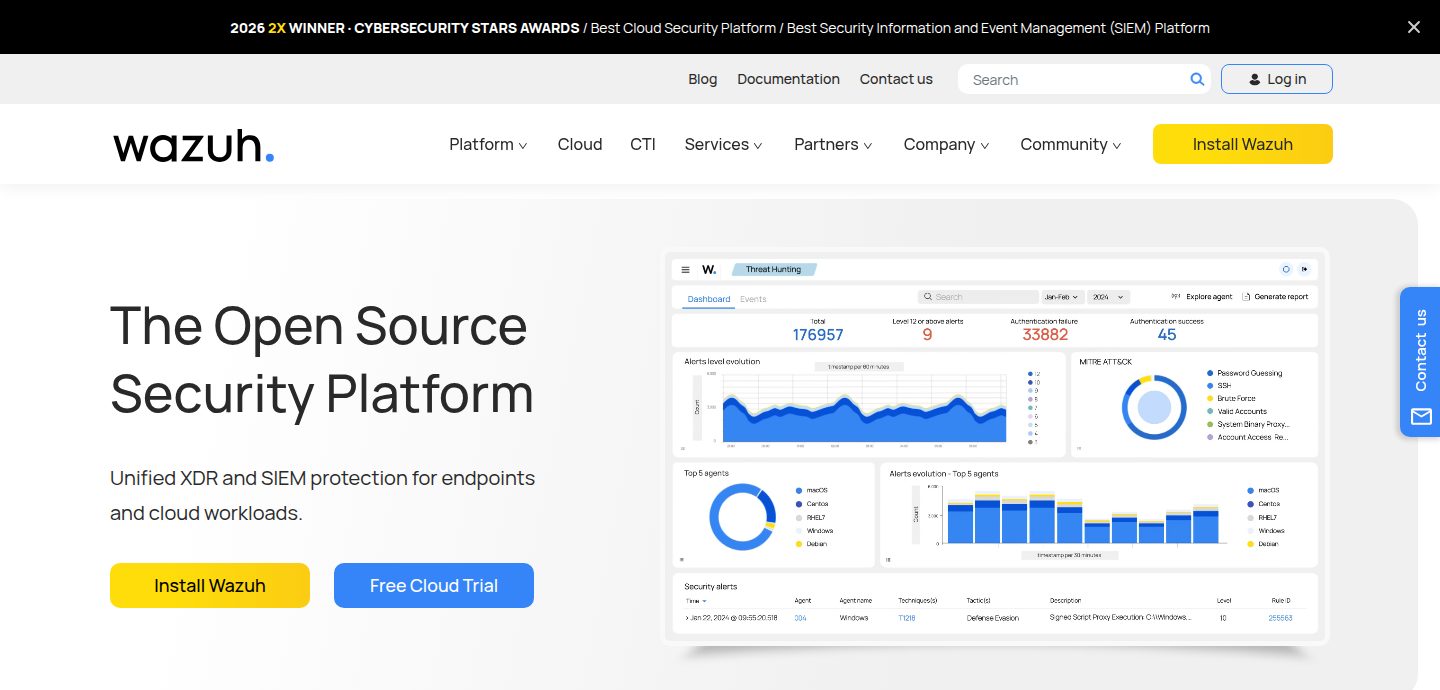Click the user icon in Log in button
Image resolution: width=1440 pixels, height=690 pixels.
pyautogui.click(x=1255, y=79)
